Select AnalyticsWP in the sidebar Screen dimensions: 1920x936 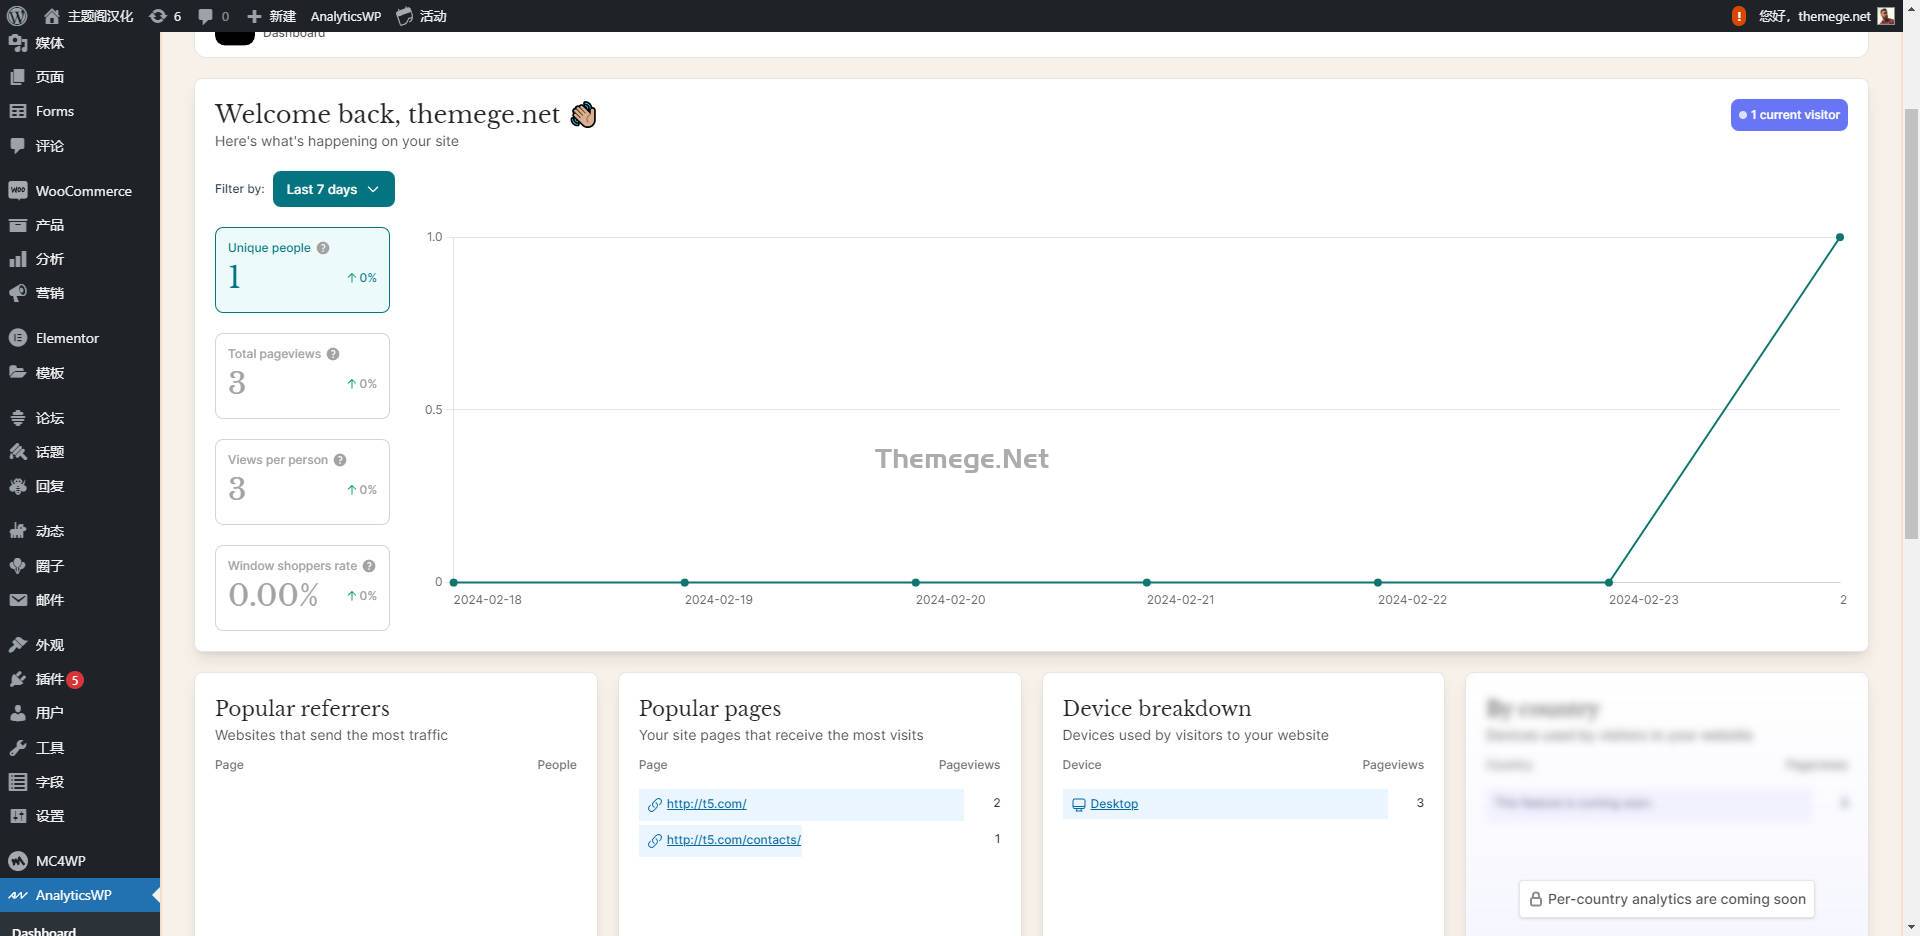tap(80, 895)
